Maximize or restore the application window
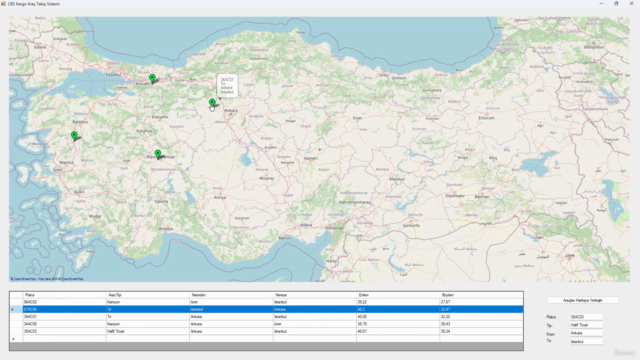This screenshot has width=640, height=360. [616, 3]
